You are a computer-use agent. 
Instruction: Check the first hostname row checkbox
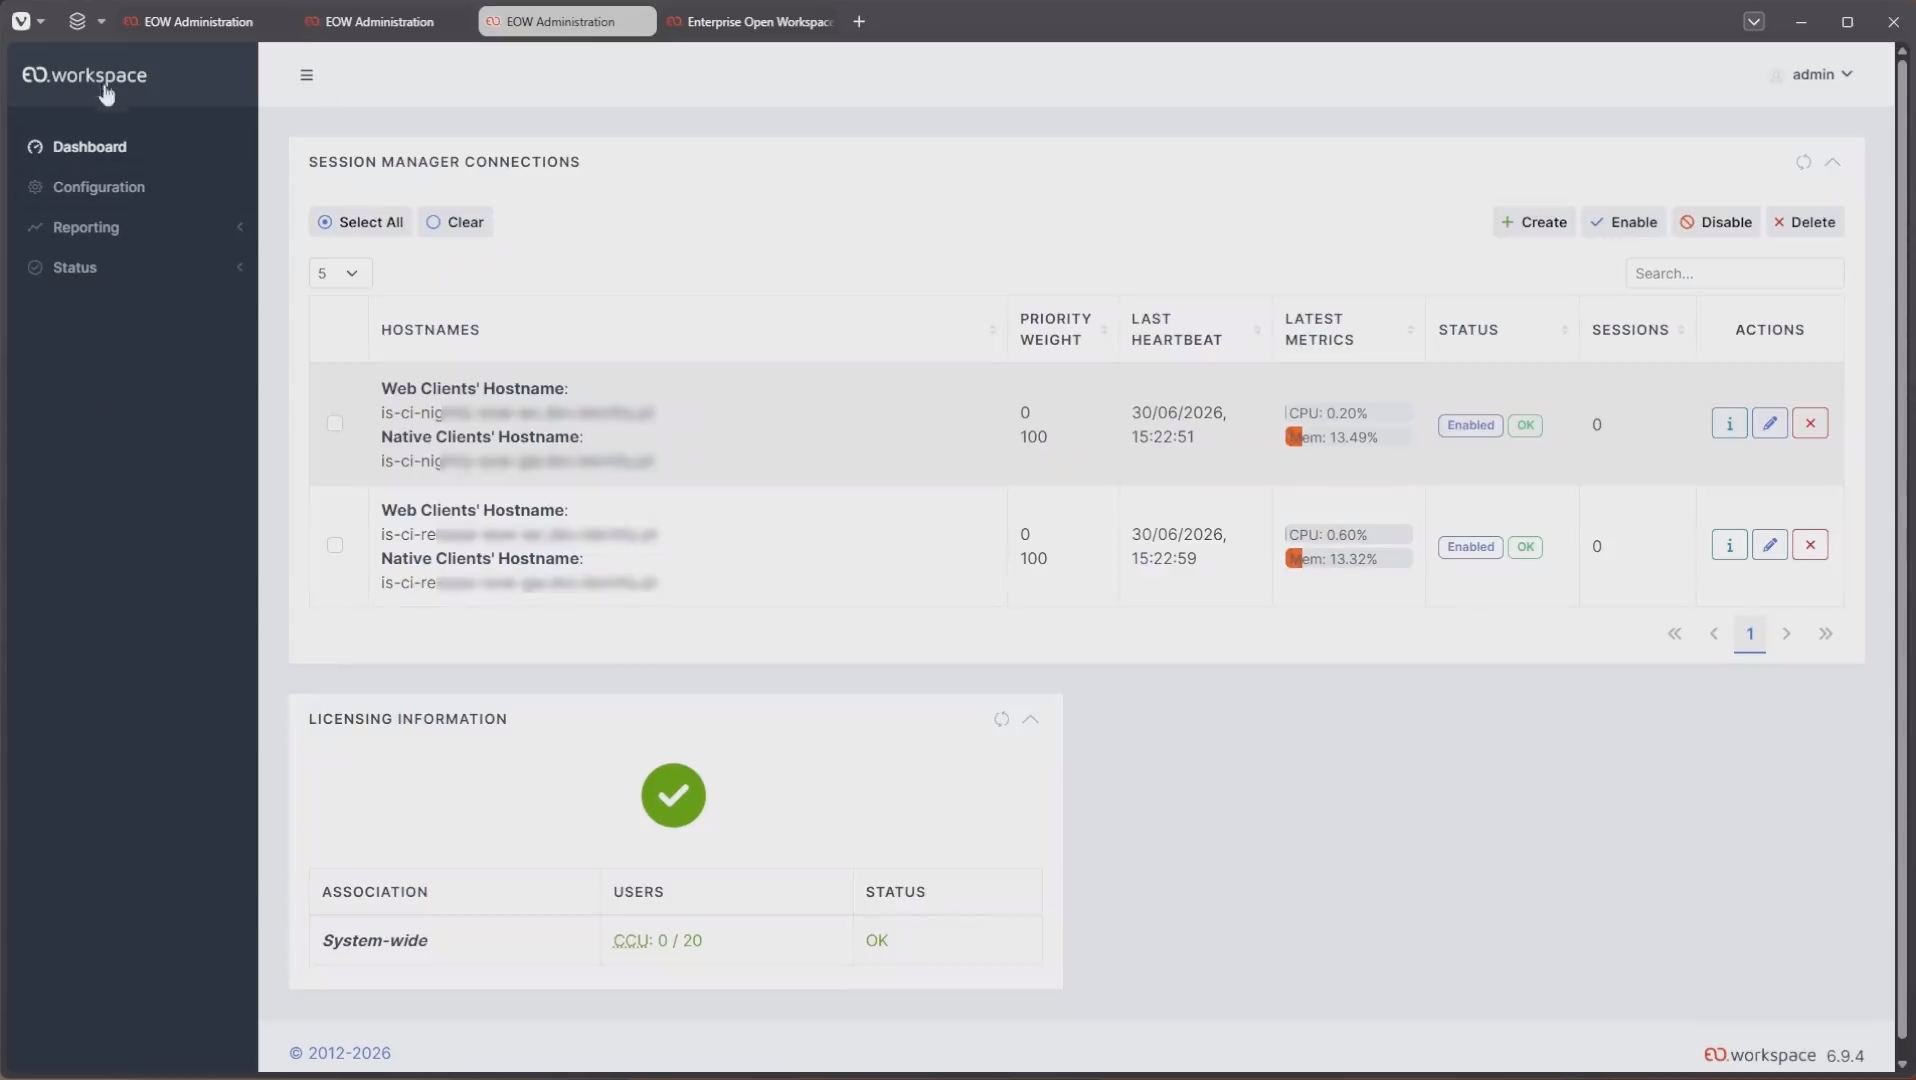335,424
